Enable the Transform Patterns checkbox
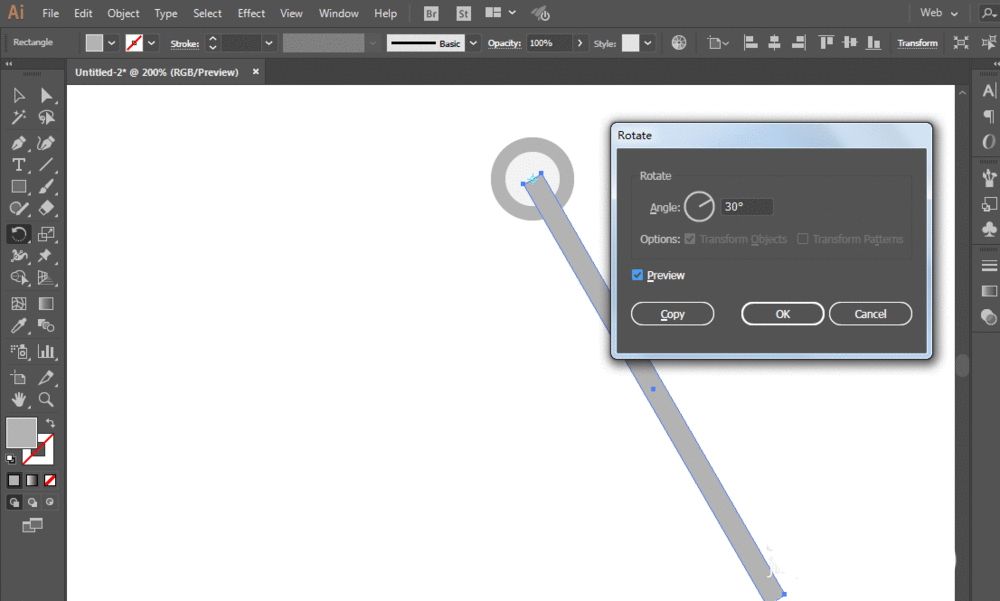The height and width of the screenshot is (601, 1000). tap(803, 240)
